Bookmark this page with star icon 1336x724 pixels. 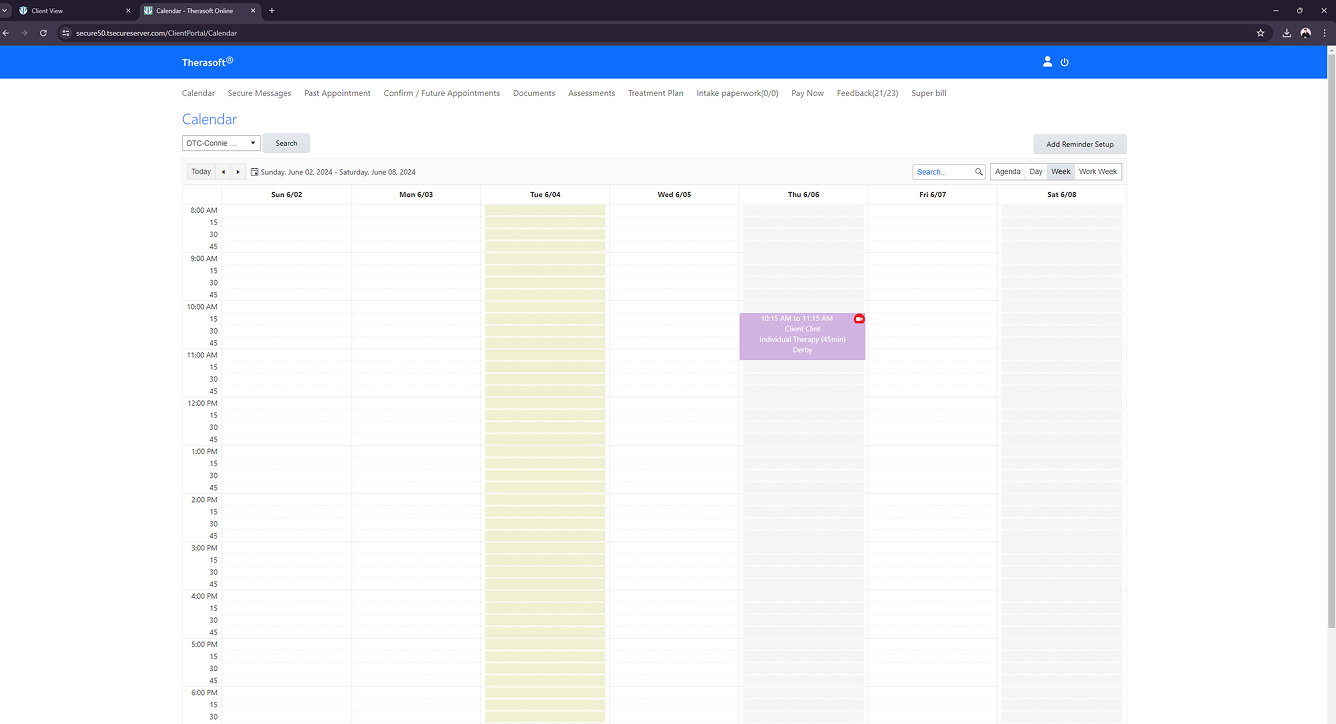(1261, 33)
